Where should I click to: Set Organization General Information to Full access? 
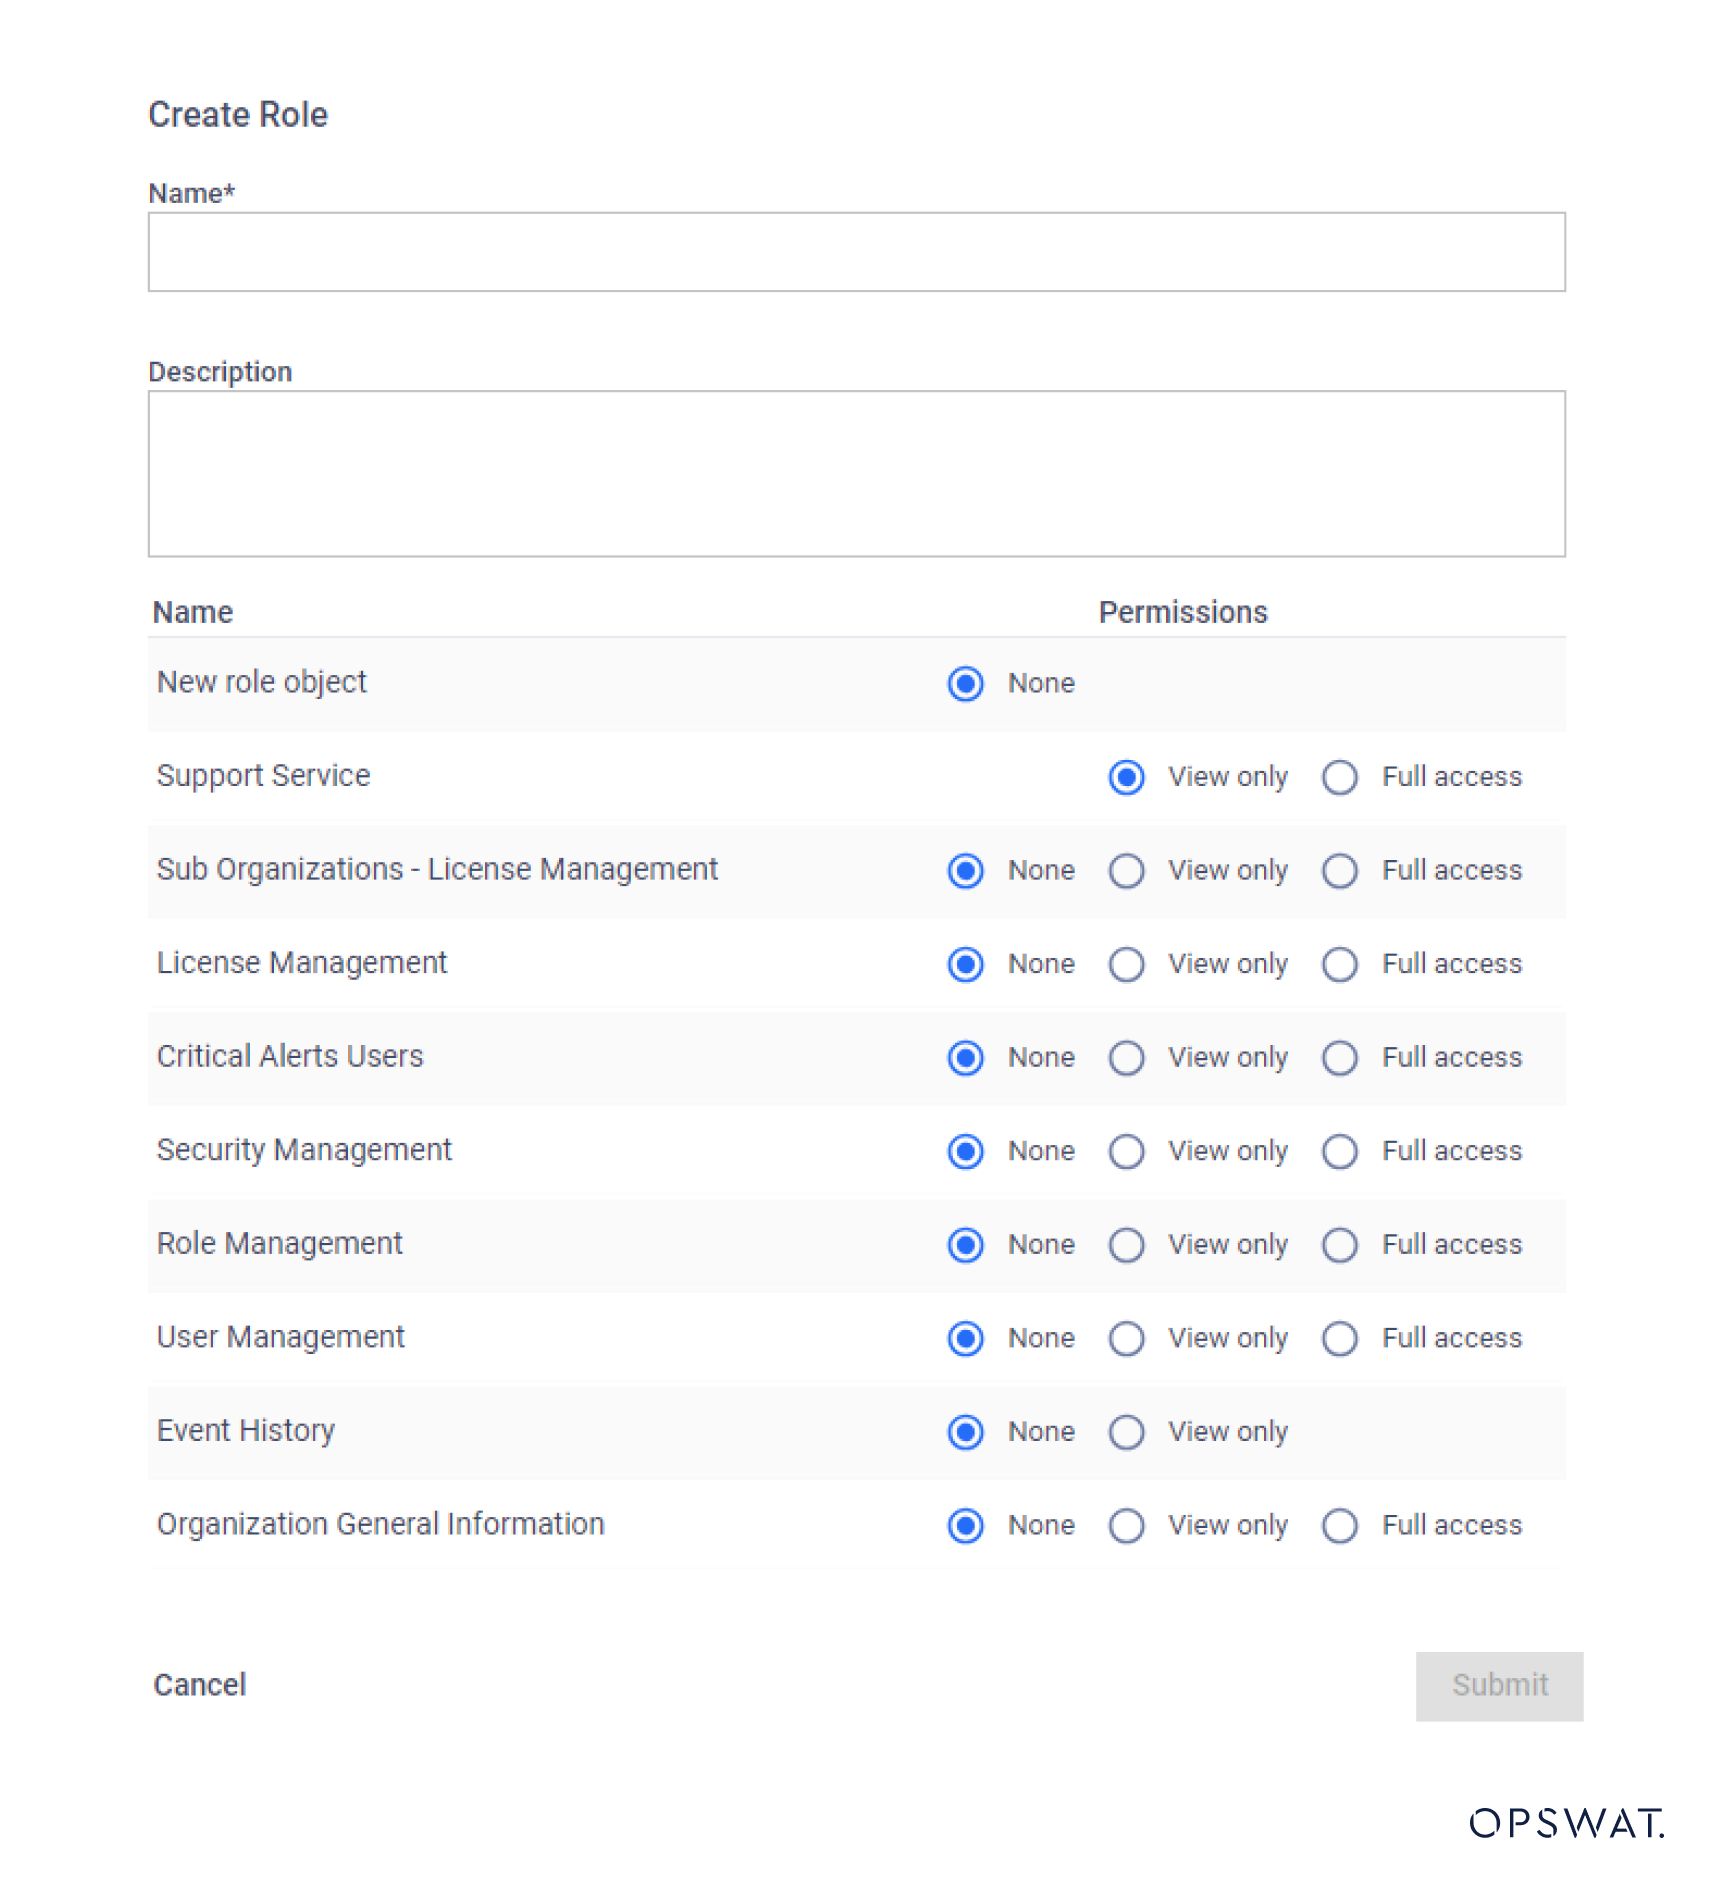click(1339, 1526)
